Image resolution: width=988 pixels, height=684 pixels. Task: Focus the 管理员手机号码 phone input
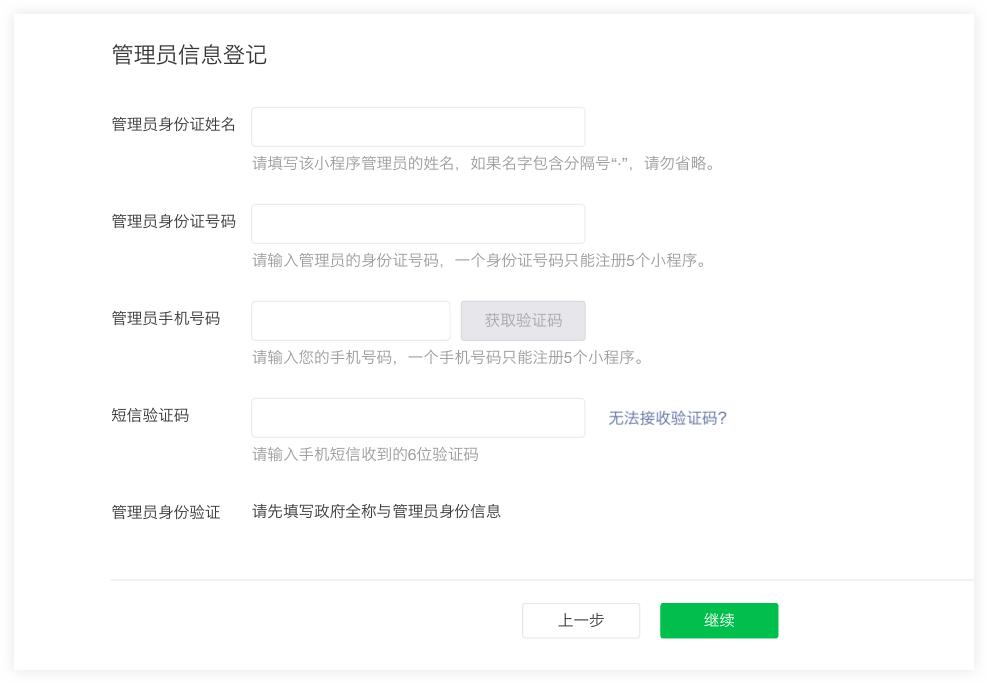tap(350, 320)
